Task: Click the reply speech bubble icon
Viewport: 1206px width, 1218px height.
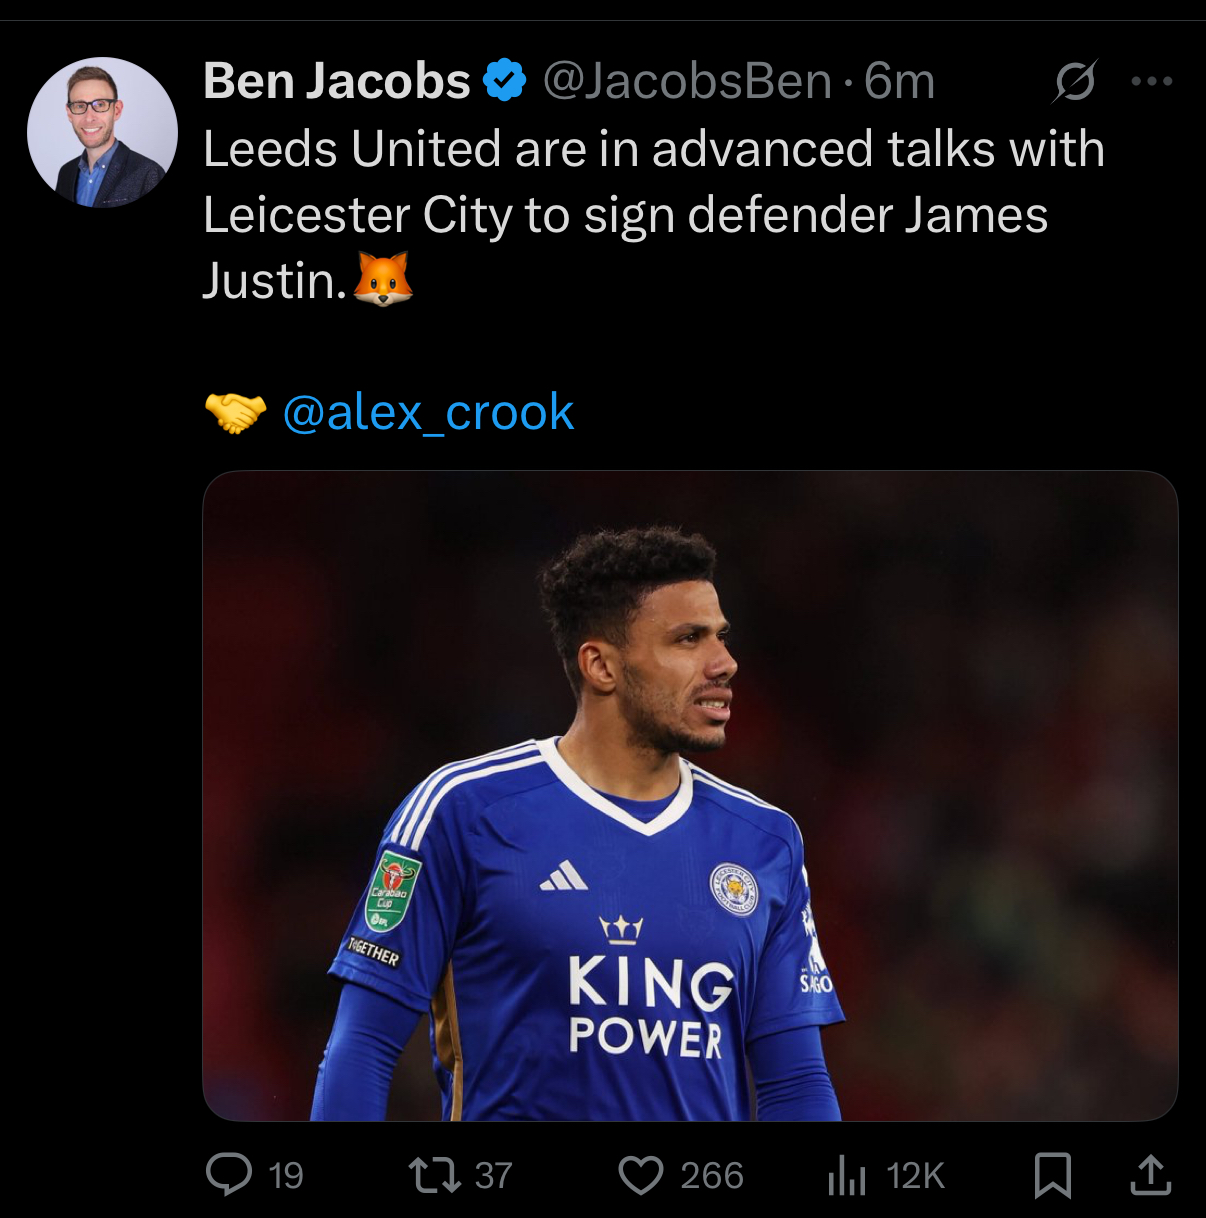Action: click(229, 1175)
